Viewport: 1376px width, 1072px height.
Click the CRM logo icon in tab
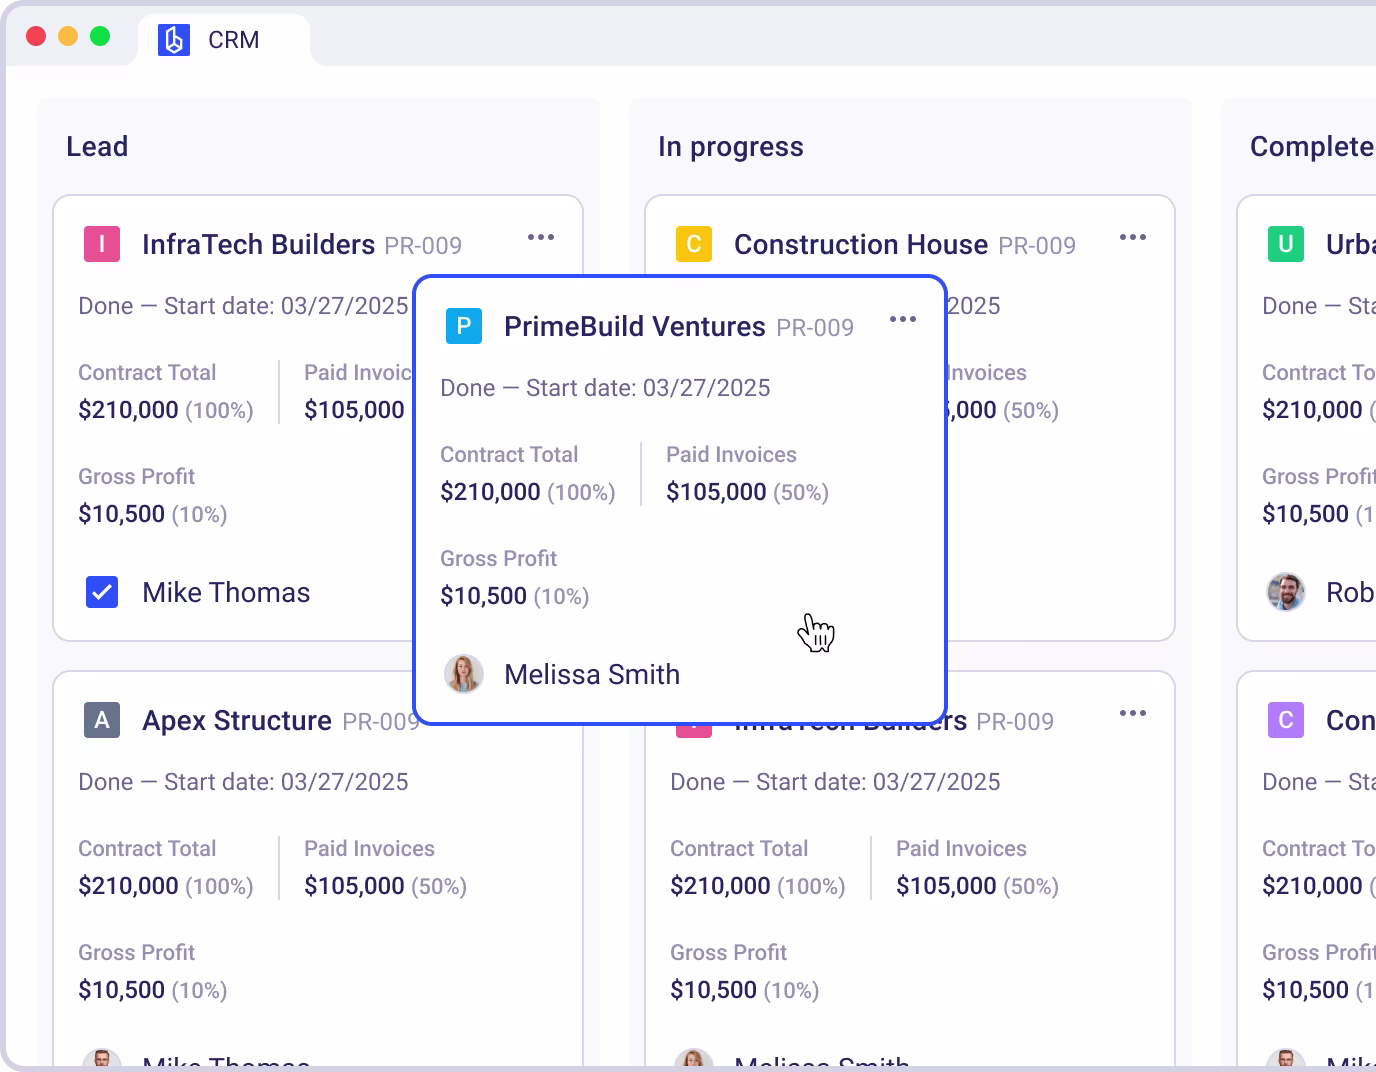tap(174, 40)
